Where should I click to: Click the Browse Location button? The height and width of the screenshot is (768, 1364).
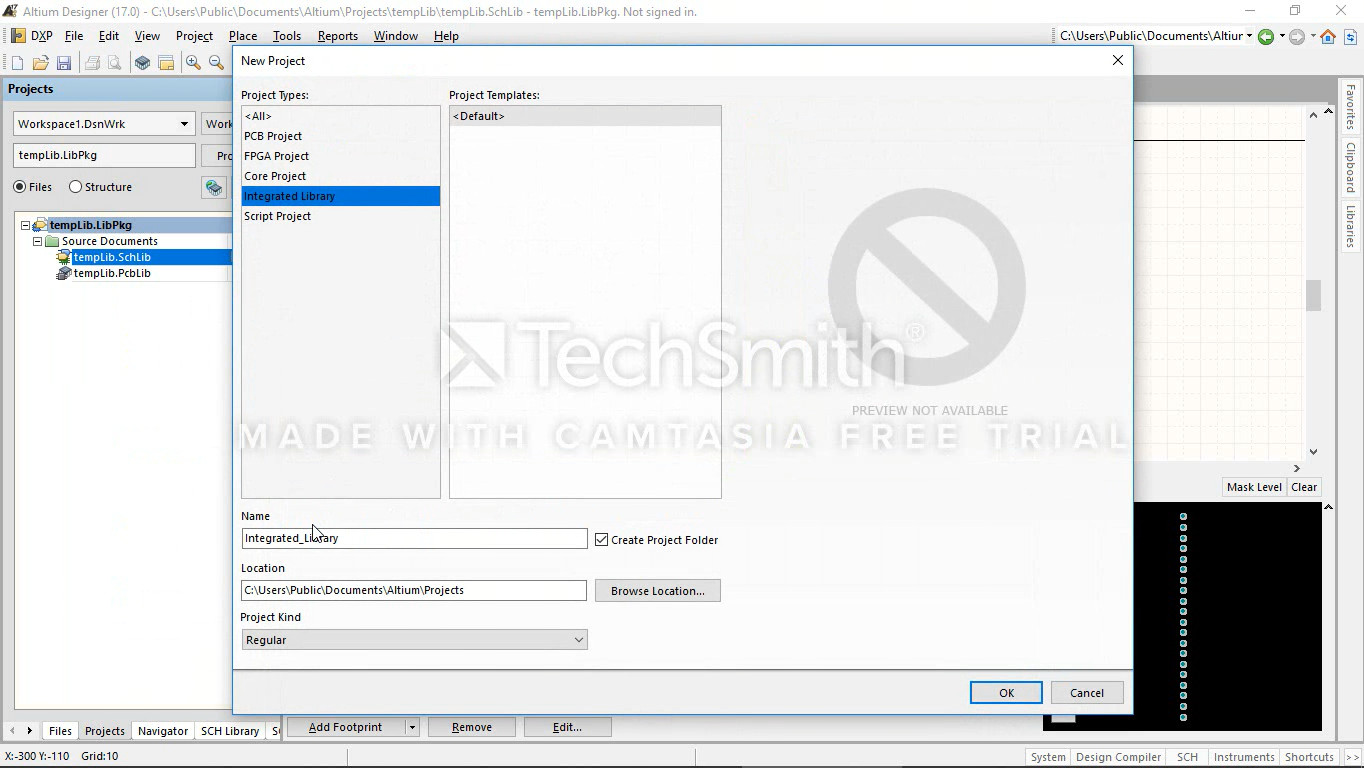tap(657, 591)
